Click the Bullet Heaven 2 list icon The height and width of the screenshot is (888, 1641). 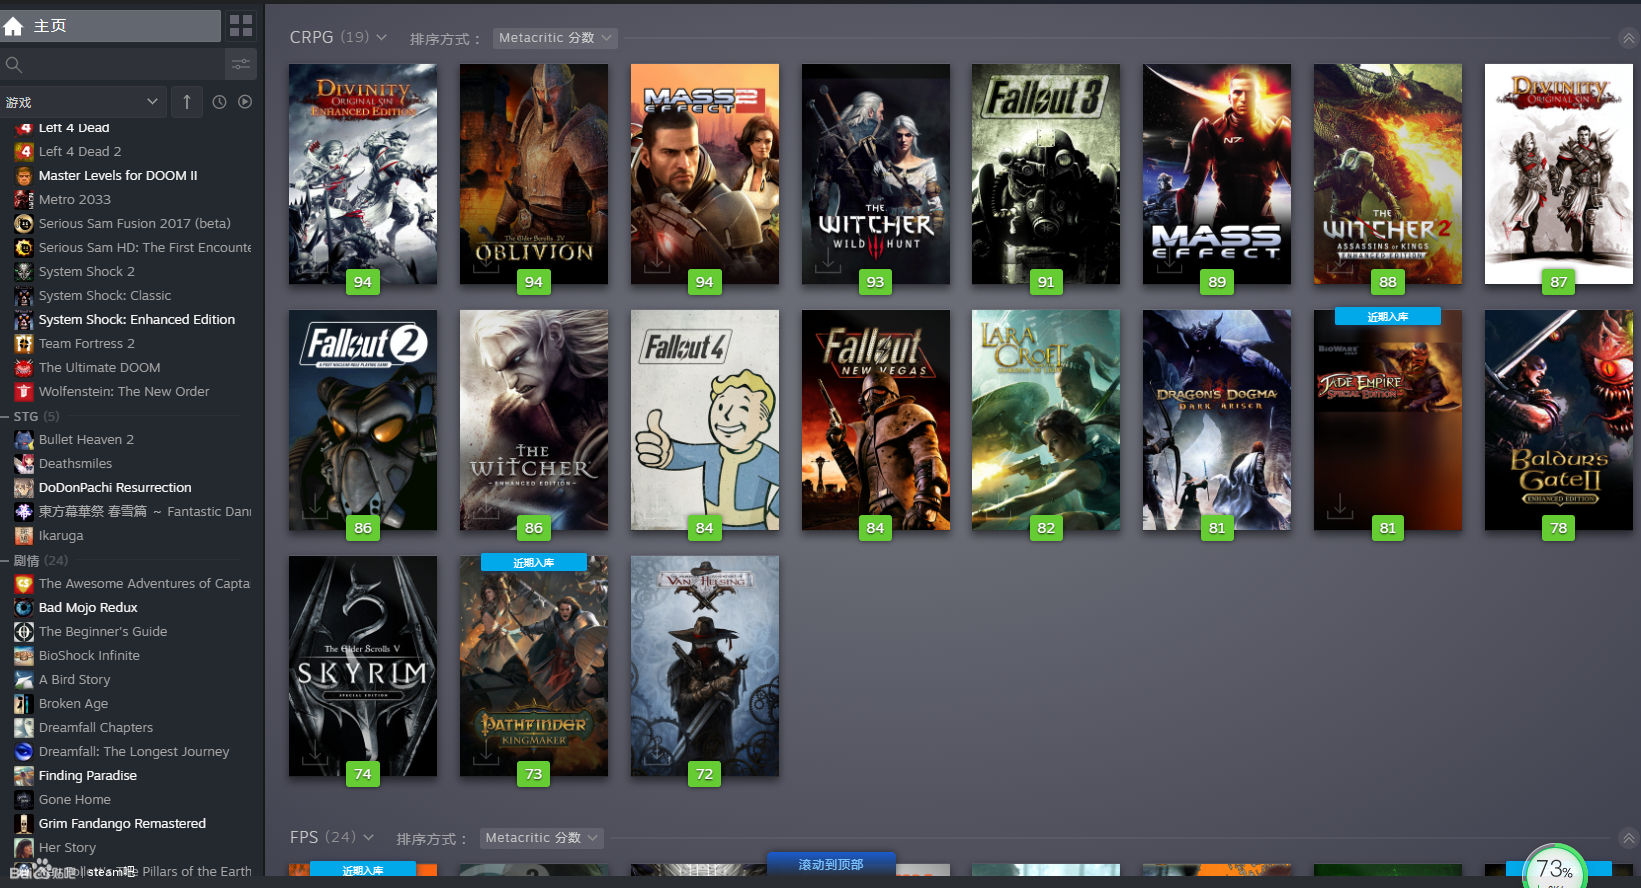tap(24, 439)
